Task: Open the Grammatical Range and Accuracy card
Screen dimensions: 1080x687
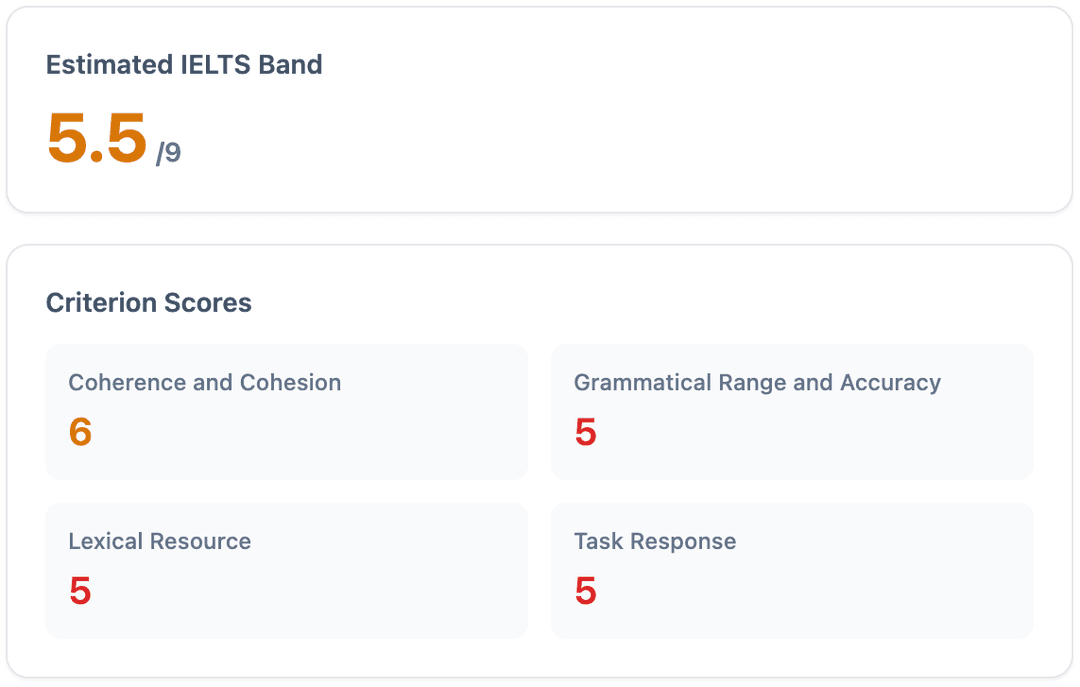Action: 792,412
